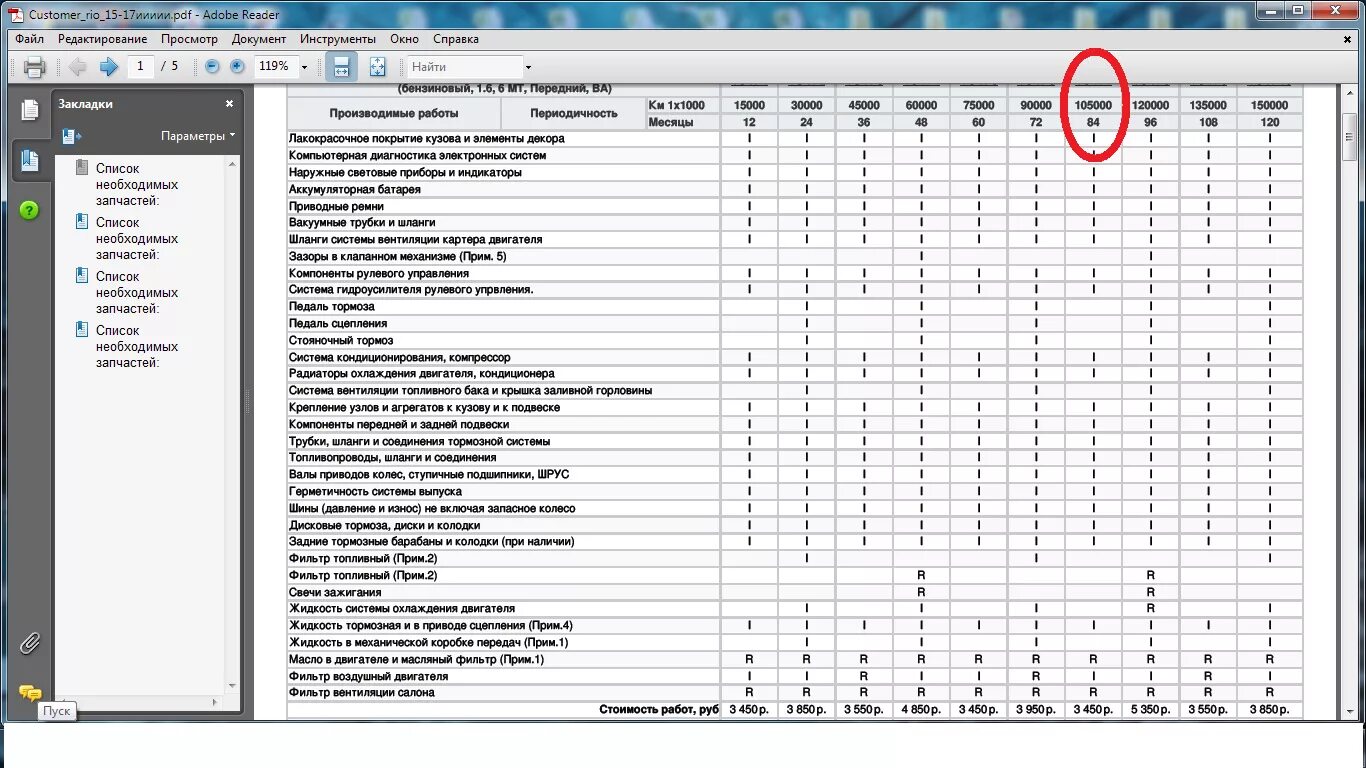Go to previous page with the left arrow
Viewport: 1366px width, 768px height.
(x=77, y=67)
